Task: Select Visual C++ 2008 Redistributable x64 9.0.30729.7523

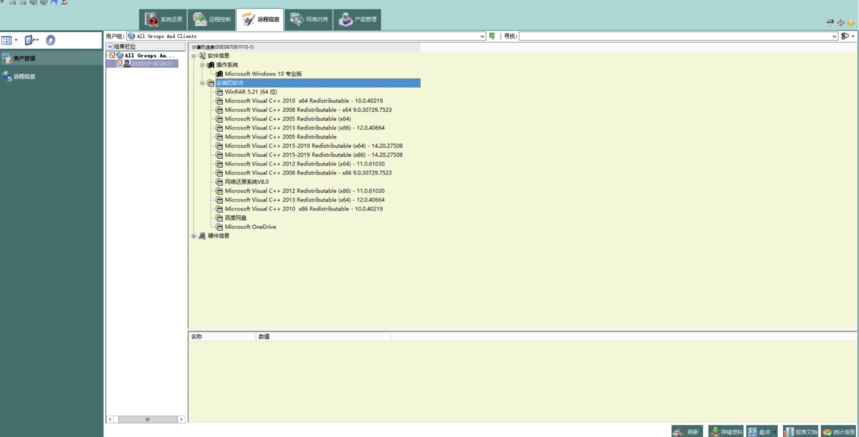Action: pos(308,110)
